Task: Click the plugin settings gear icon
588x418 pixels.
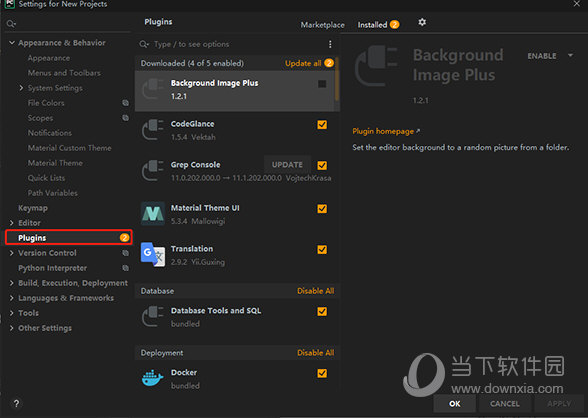Action: (x=422, y=22)
